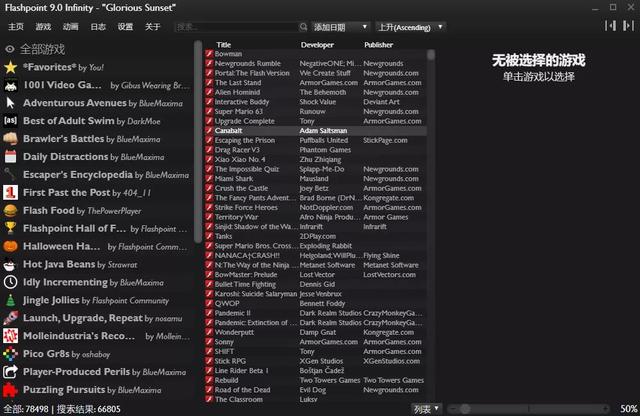The height and width of the screenshot is (416, 640).
Task: Click the Molleindustria playlist icon
Action: [x=11, y=336]
